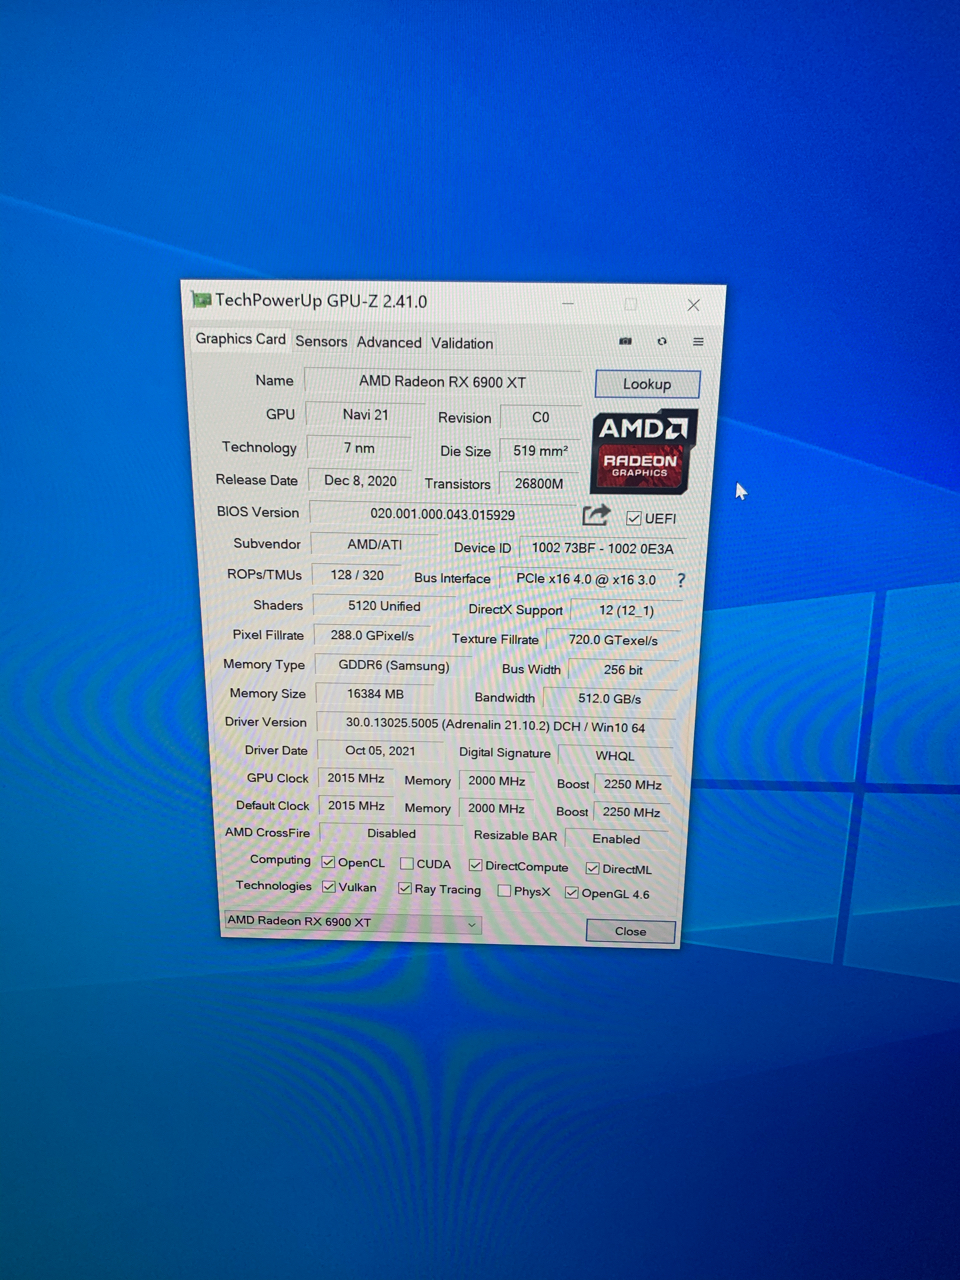Click the AMD Radeon Graphics logo
Screen dimensions: 960x1280
click(642, 450)
